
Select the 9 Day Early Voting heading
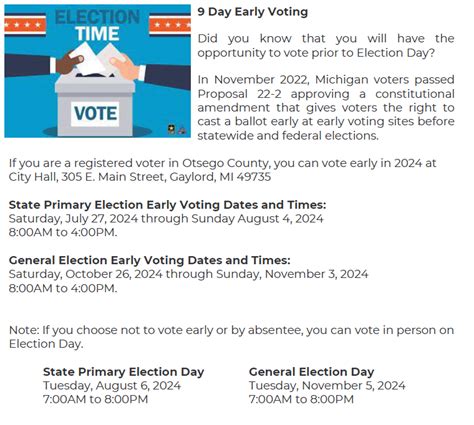coord(253,12)
